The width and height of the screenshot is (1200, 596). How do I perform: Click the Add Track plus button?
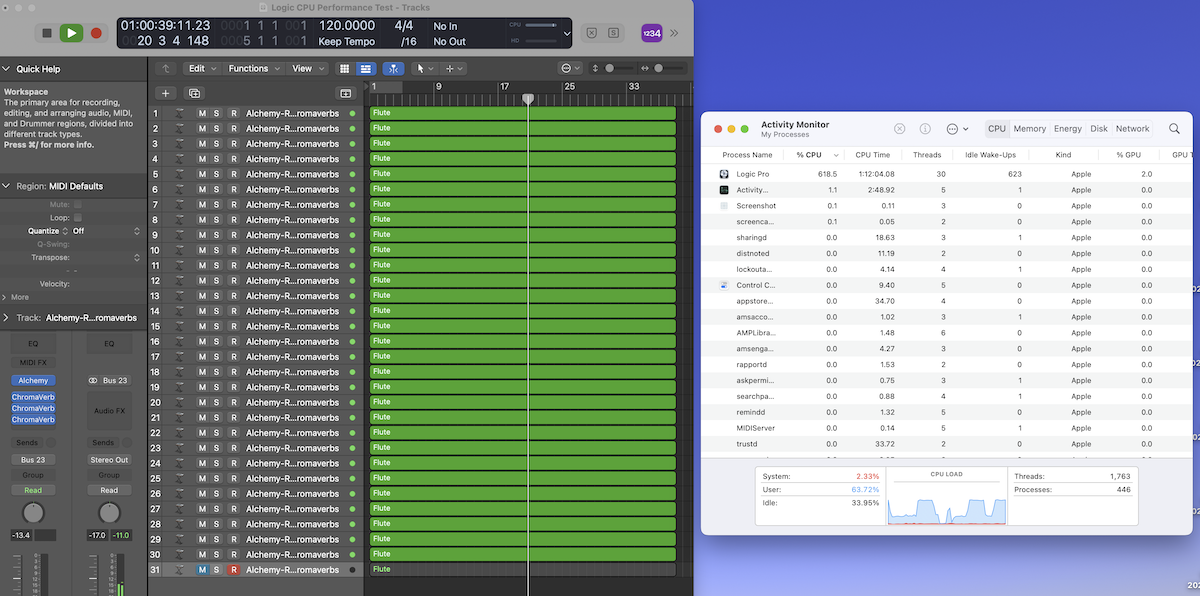[x=166, y=93]
